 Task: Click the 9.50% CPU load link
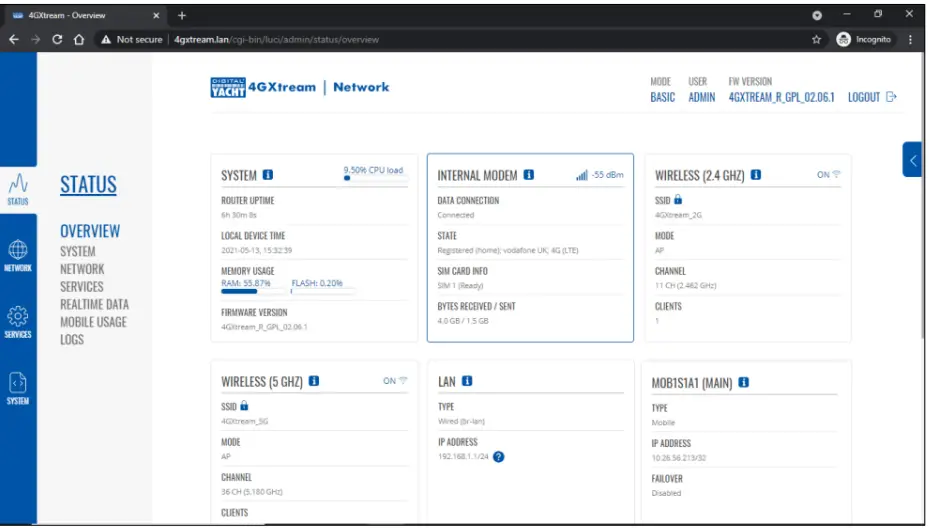pyautogui.click(x=373, y=170)
